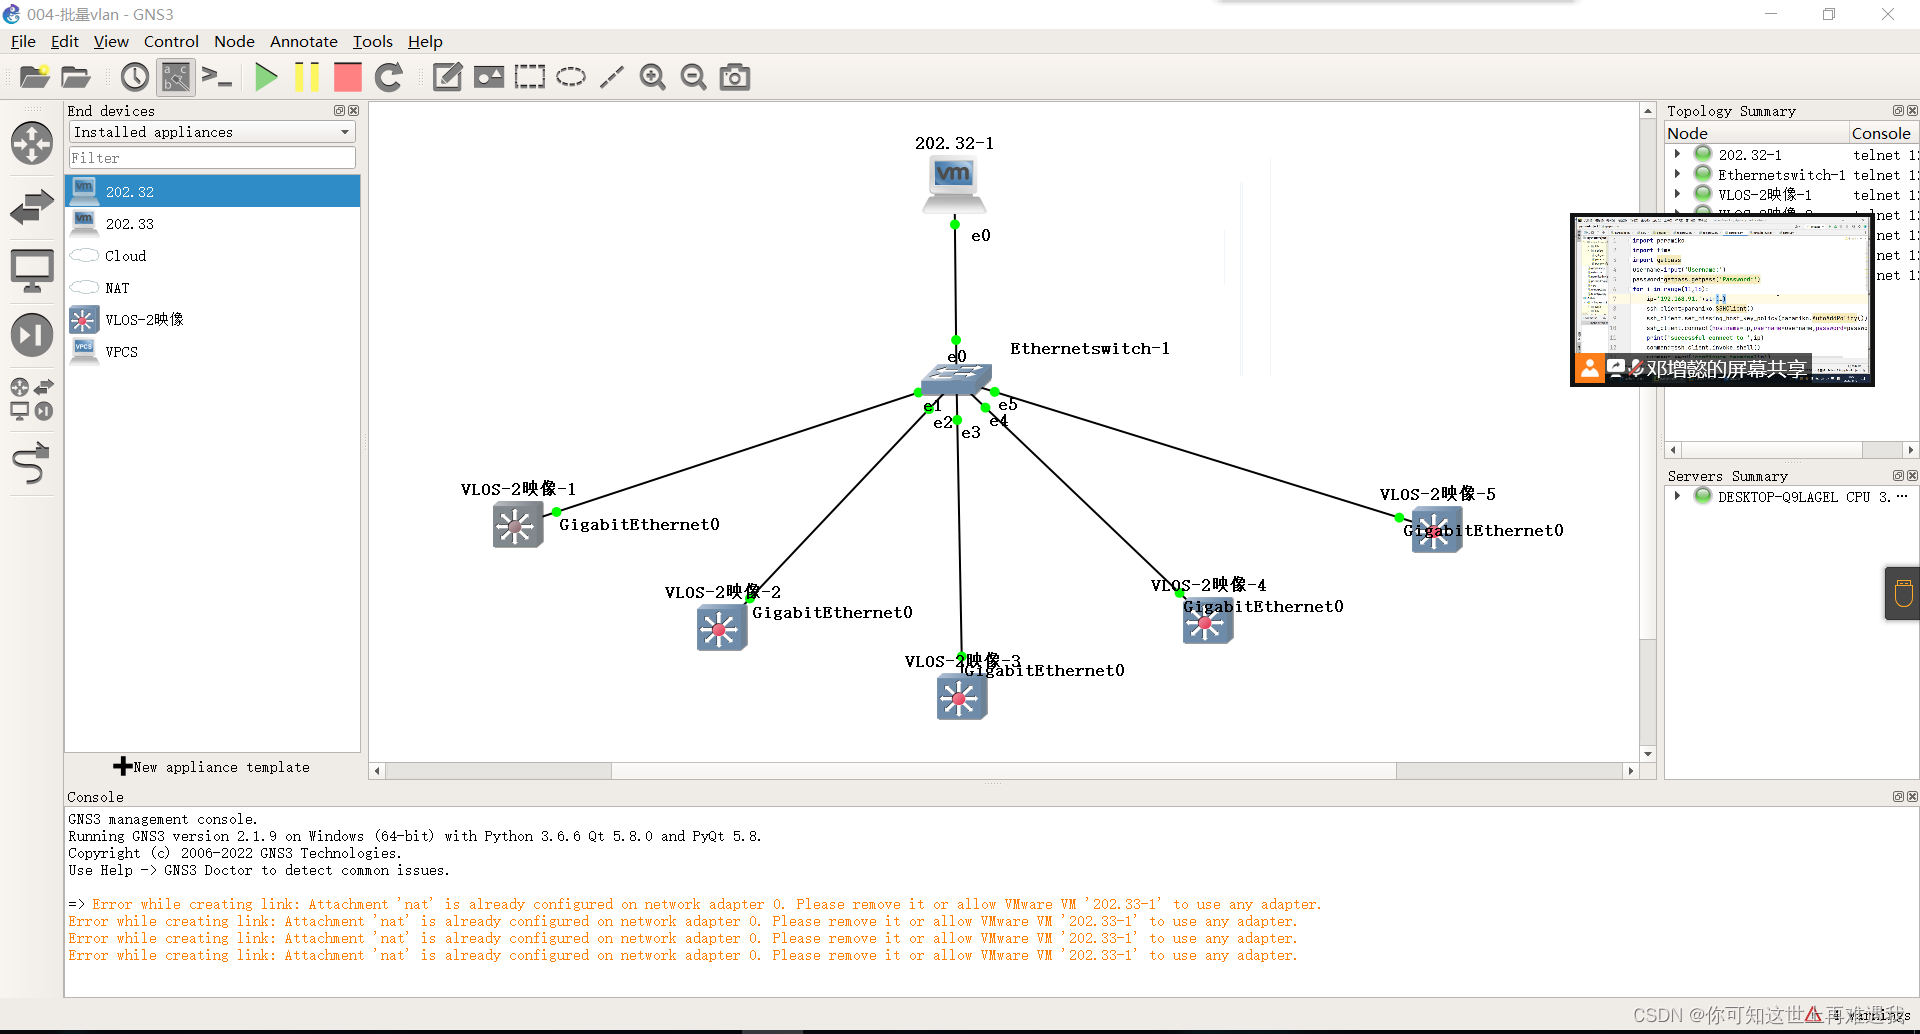This screenshot has width=1920, height=1034.
Task: Select the zoom in magnifier tool
Action: click(653, 76)
